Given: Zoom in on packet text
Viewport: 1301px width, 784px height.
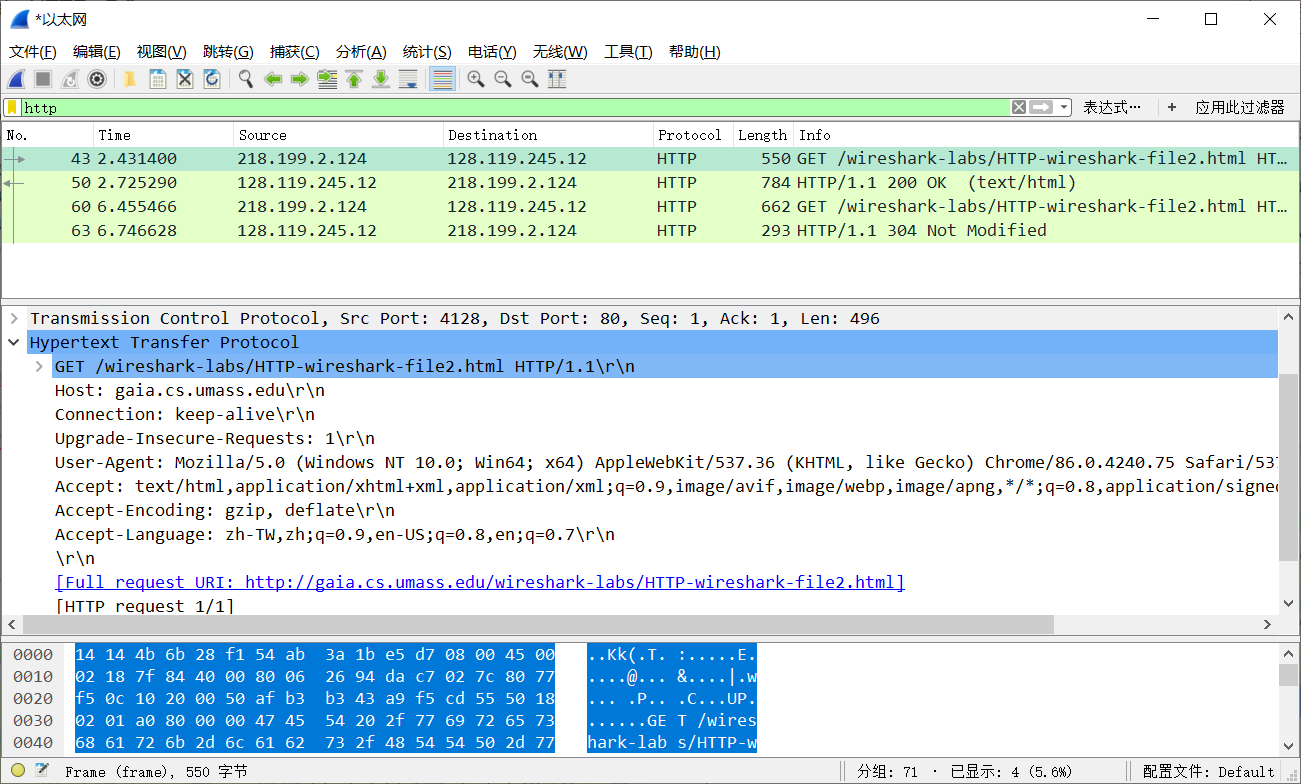Looking at the screenshot, I should (476, 79).
